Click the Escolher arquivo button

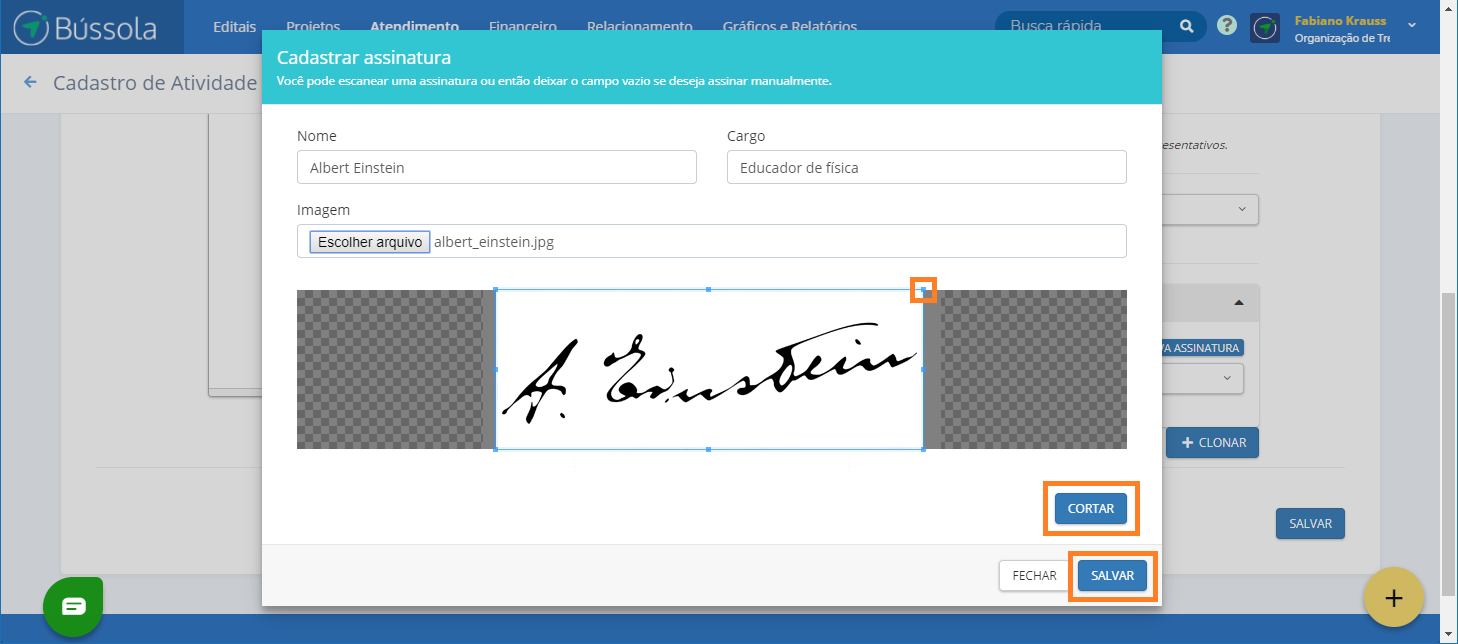click(x=370, y=242)
